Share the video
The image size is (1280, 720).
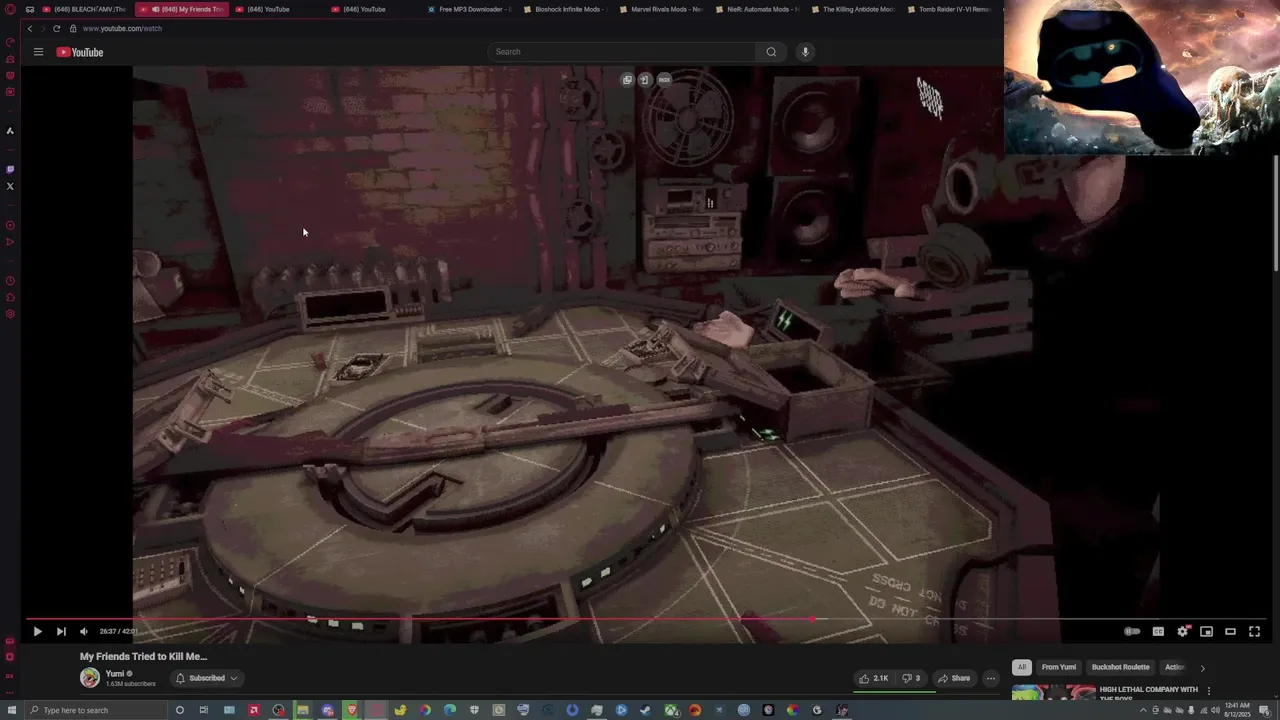coord(954,678)
